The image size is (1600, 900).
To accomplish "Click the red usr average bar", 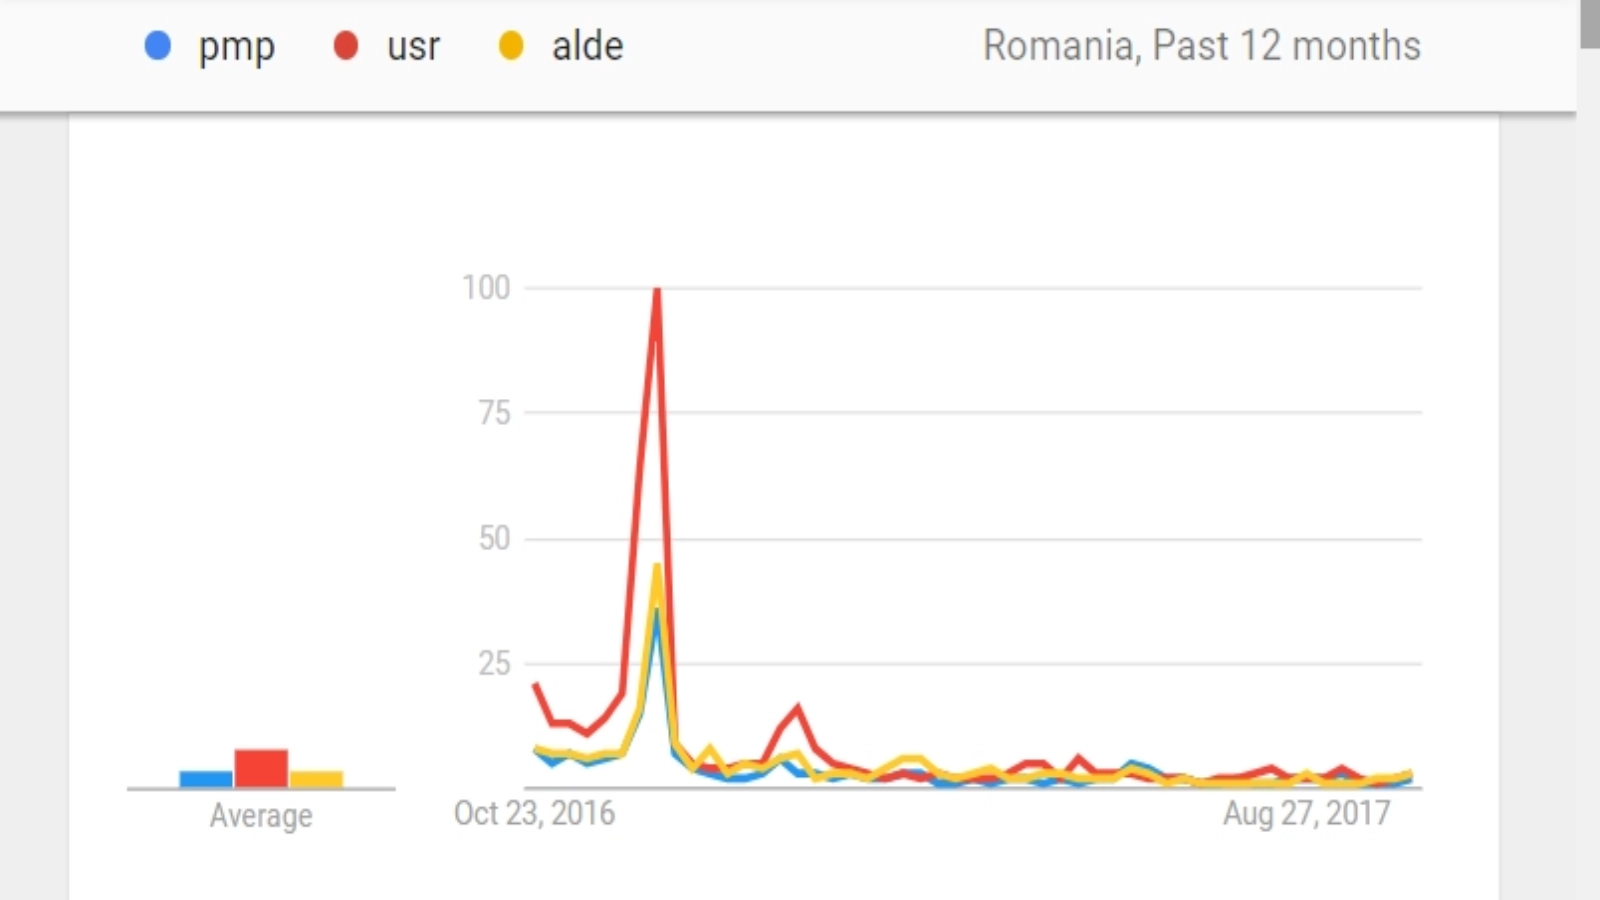I will tap(261, 768).
